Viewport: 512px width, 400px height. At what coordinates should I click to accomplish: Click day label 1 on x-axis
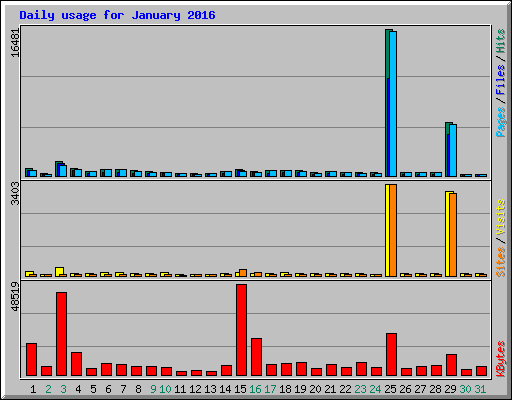coord(33,389)
